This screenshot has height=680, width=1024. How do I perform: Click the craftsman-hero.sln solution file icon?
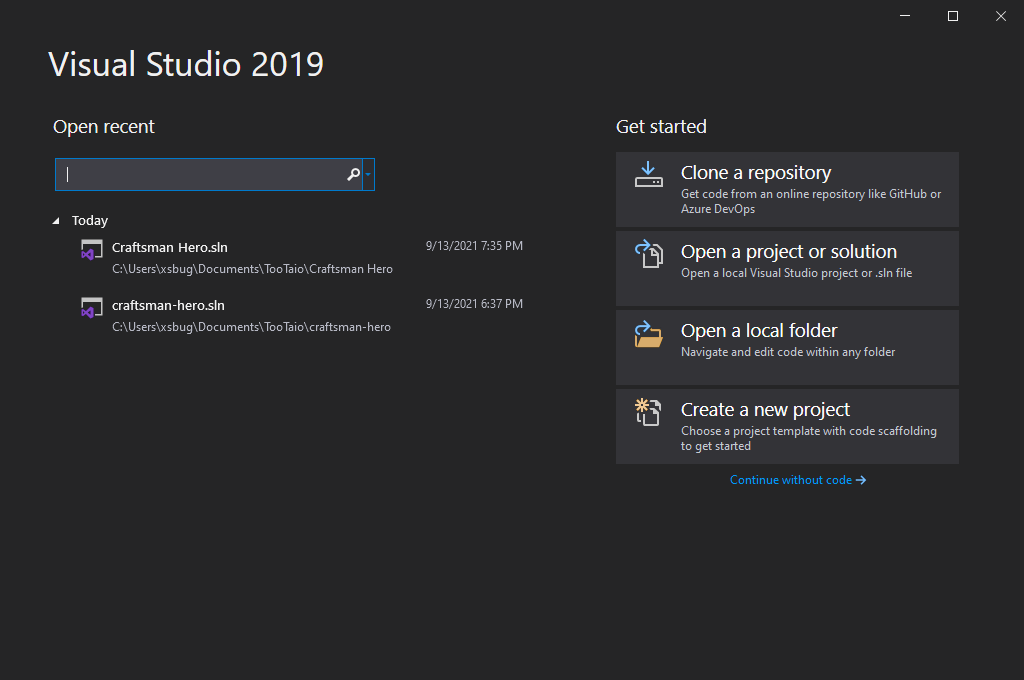click(x=92, y=308)
